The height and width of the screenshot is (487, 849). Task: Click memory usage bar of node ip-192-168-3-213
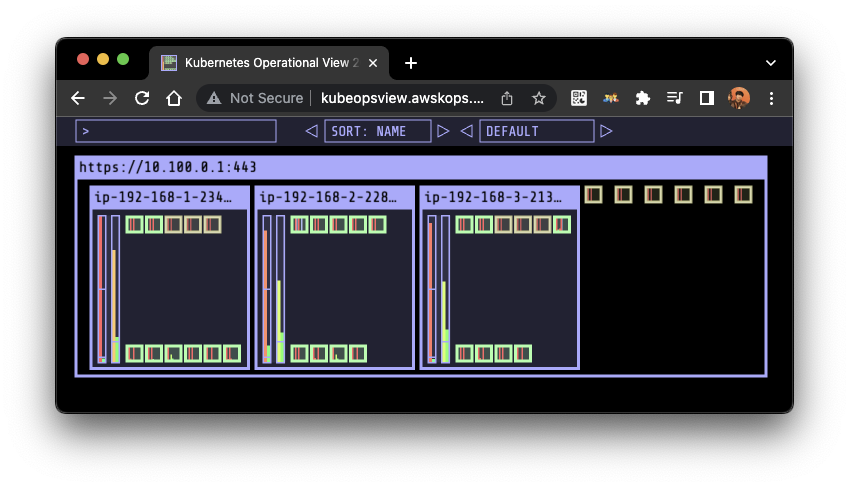pyautogui.click(x=446, y=289)
